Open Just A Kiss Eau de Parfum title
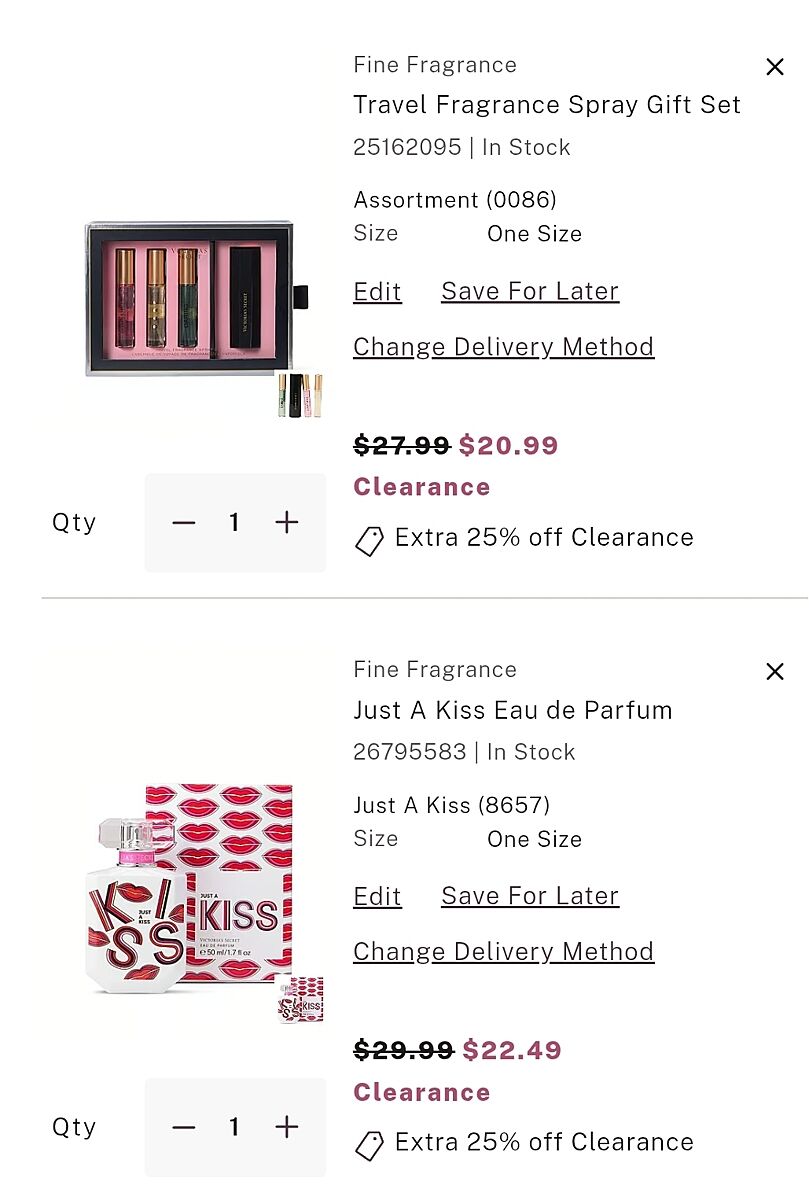The height and width of the screenshot is (1200, 809). pos(512,710)
